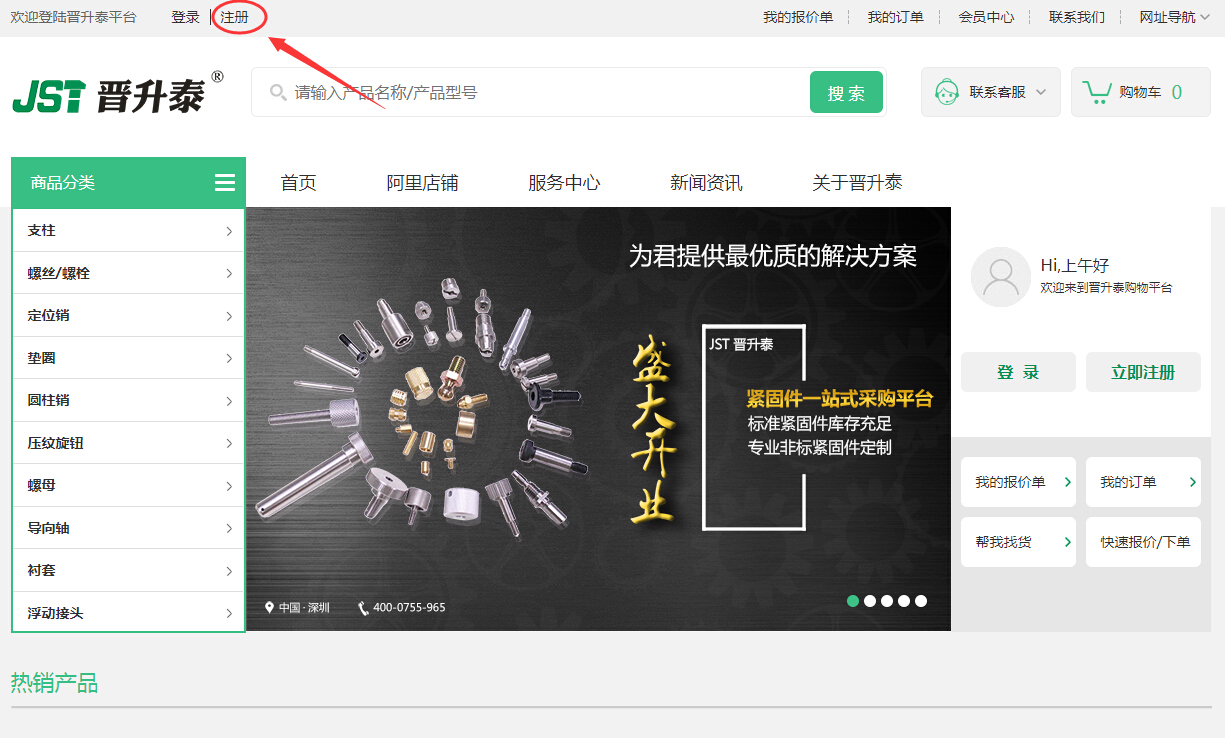This screenshot has height=738, width=1225.
Task: Click the user avatar placeholder icon
Action: tap(1000, 277)
